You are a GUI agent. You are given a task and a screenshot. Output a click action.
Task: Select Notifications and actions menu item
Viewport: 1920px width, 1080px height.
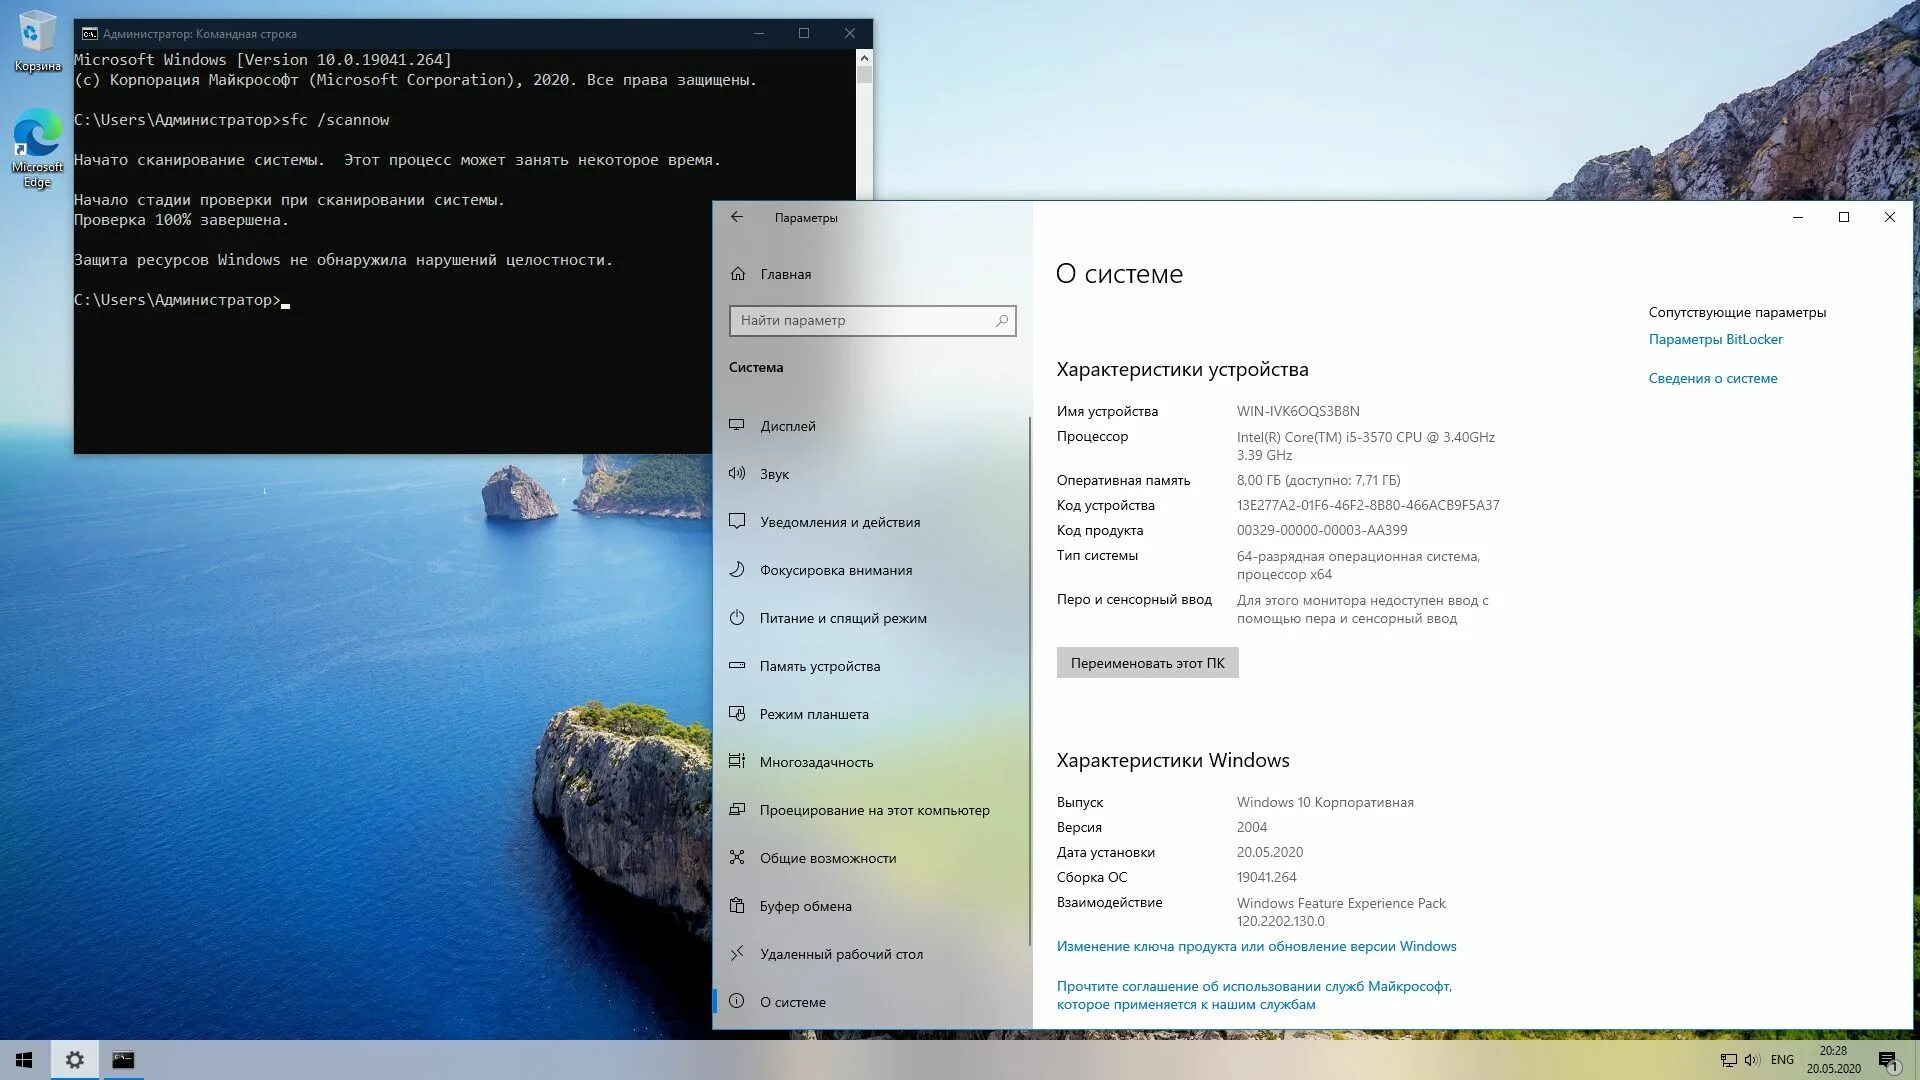pos(839,522)
